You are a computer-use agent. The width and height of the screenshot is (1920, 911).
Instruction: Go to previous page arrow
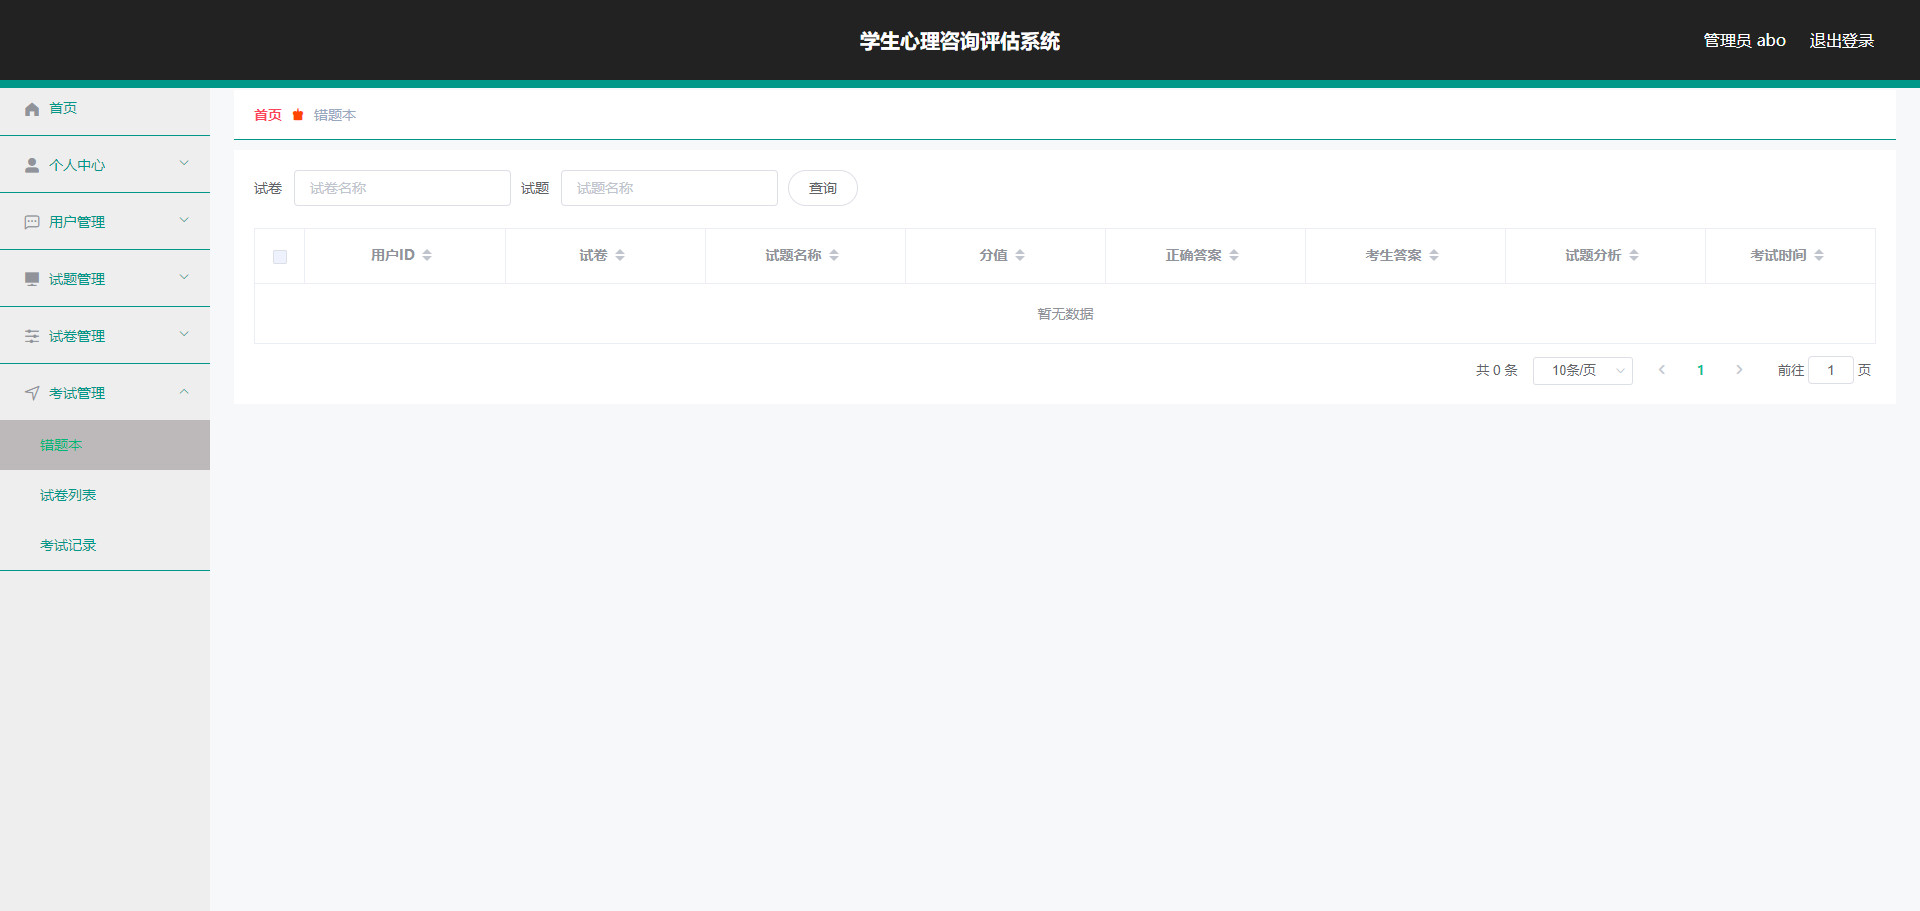(1662, 370)
